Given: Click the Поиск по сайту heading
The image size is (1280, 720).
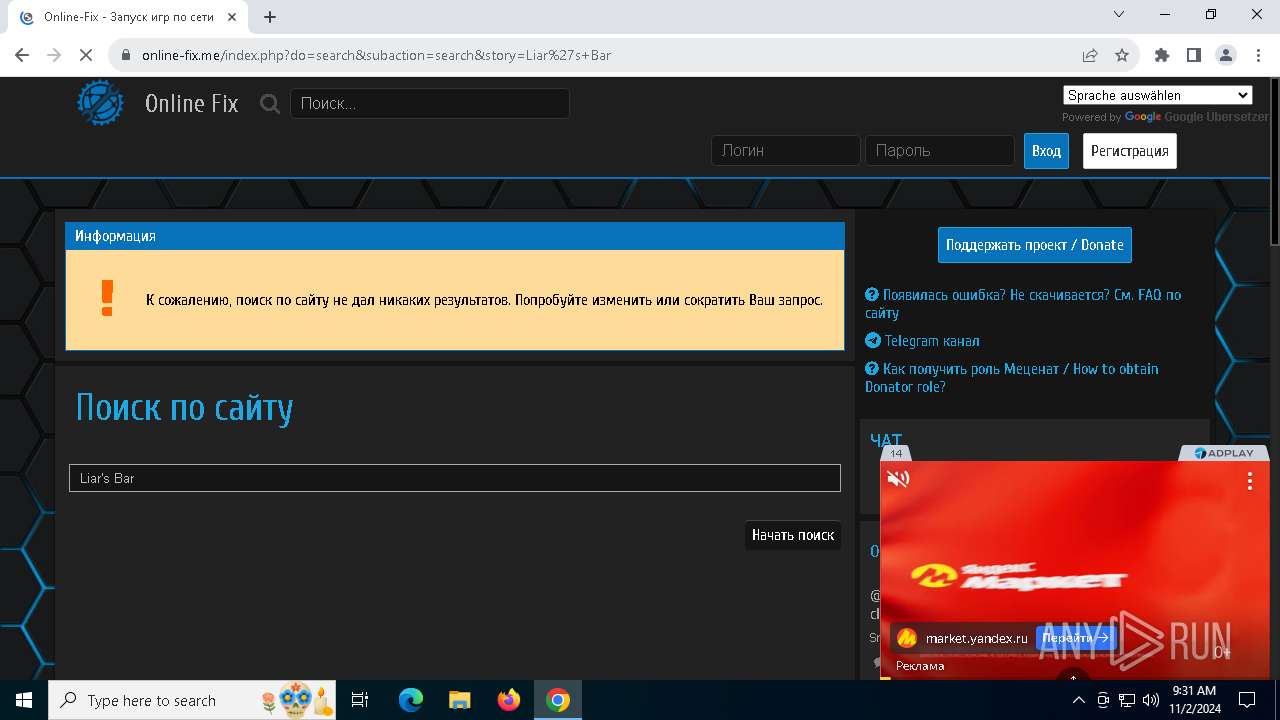Looking at the screenshot, I should coord(184,407).
